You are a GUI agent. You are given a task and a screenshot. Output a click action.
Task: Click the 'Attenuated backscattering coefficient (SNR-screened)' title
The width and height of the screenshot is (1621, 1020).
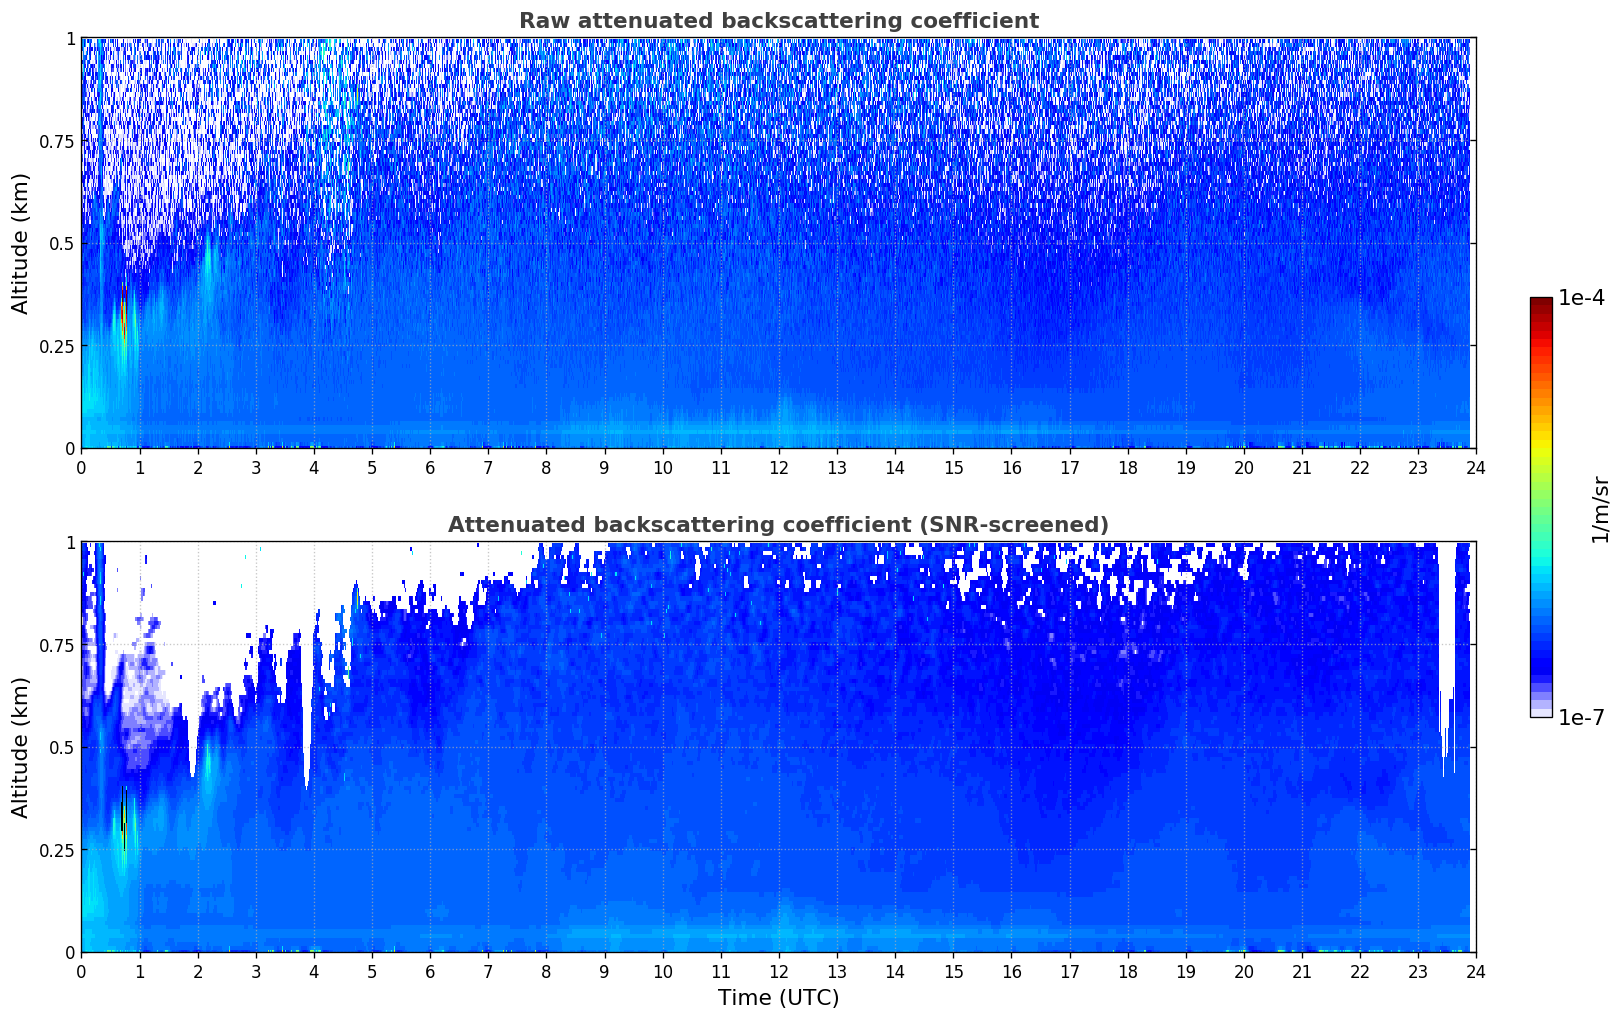click(x=778, y=525)
